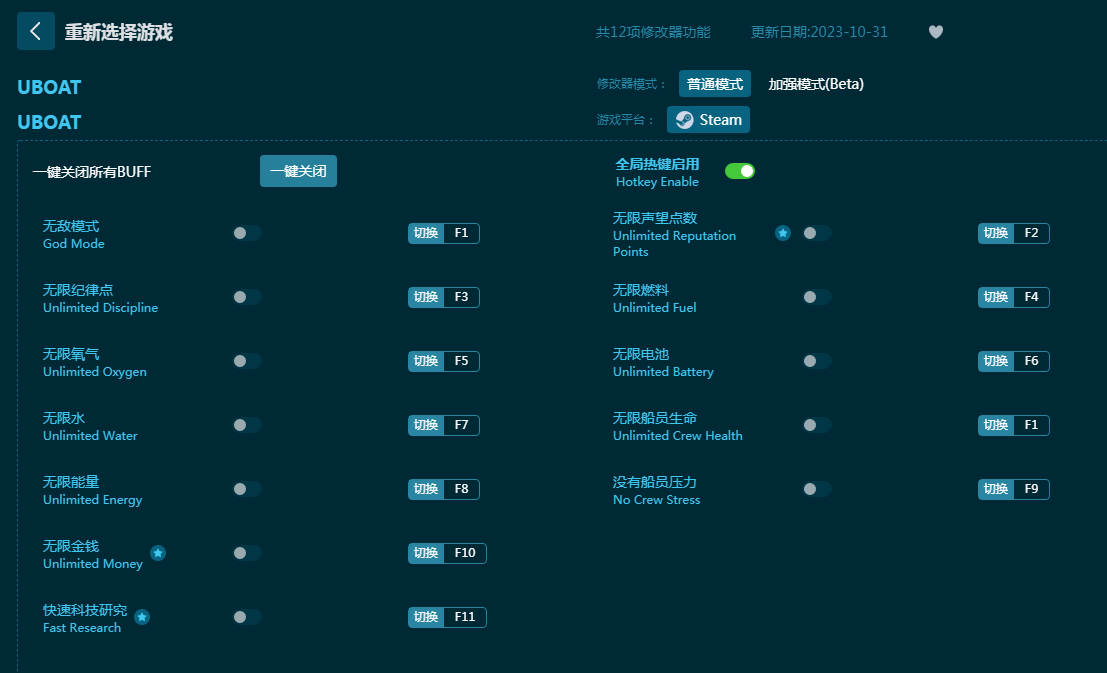Toggle Unlimited Oxygen switch on

click(247, 361)
